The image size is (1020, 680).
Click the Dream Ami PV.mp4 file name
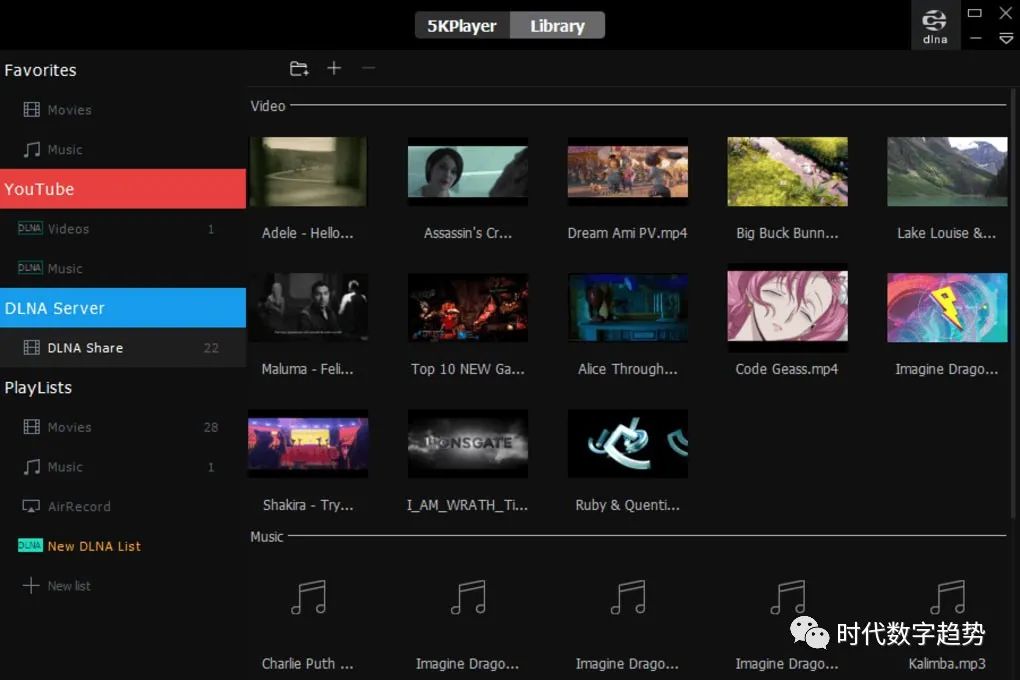[x=628, y=233]
